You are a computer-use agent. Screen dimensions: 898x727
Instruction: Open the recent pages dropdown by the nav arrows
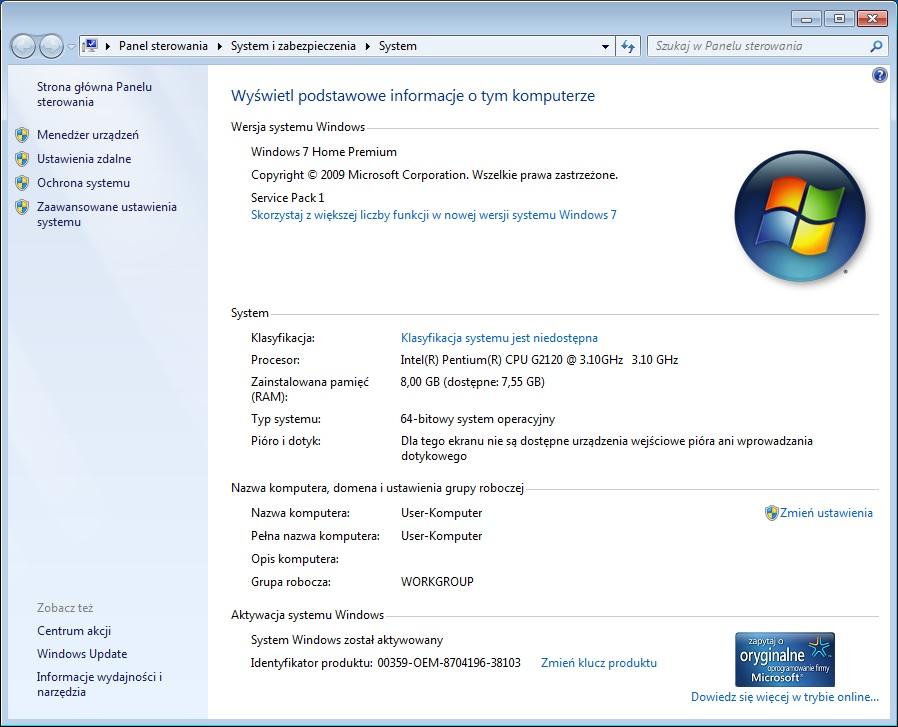[x=72, y=47]
